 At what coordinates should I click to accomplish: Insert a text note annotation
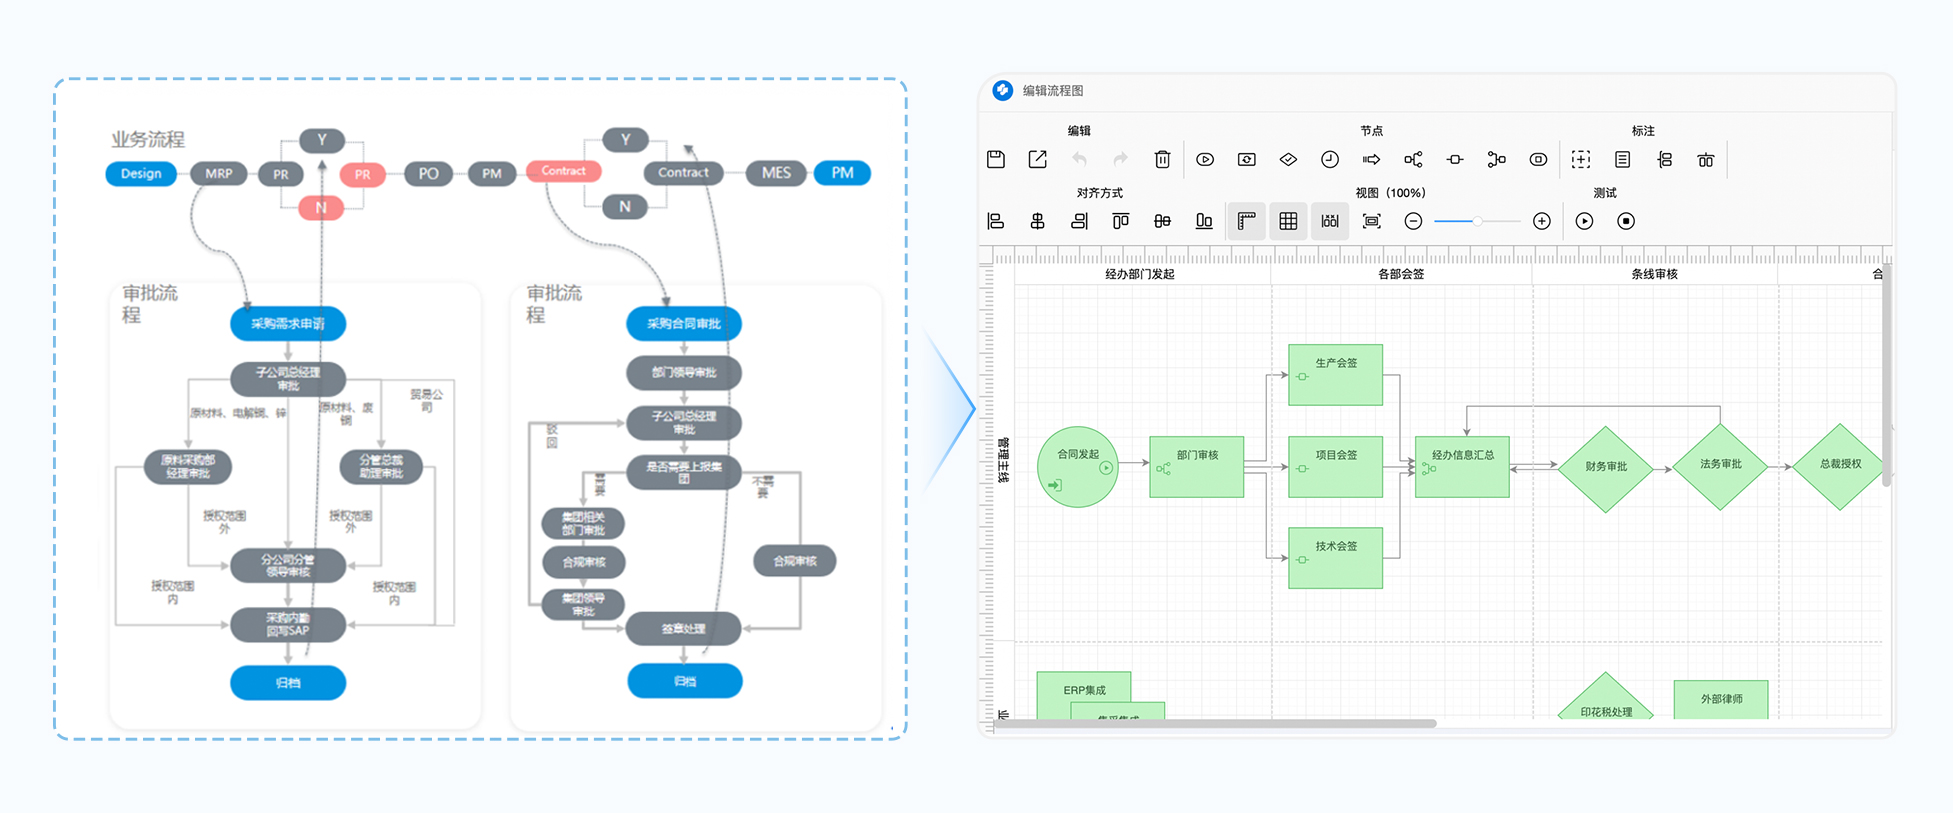point(1622,159)
